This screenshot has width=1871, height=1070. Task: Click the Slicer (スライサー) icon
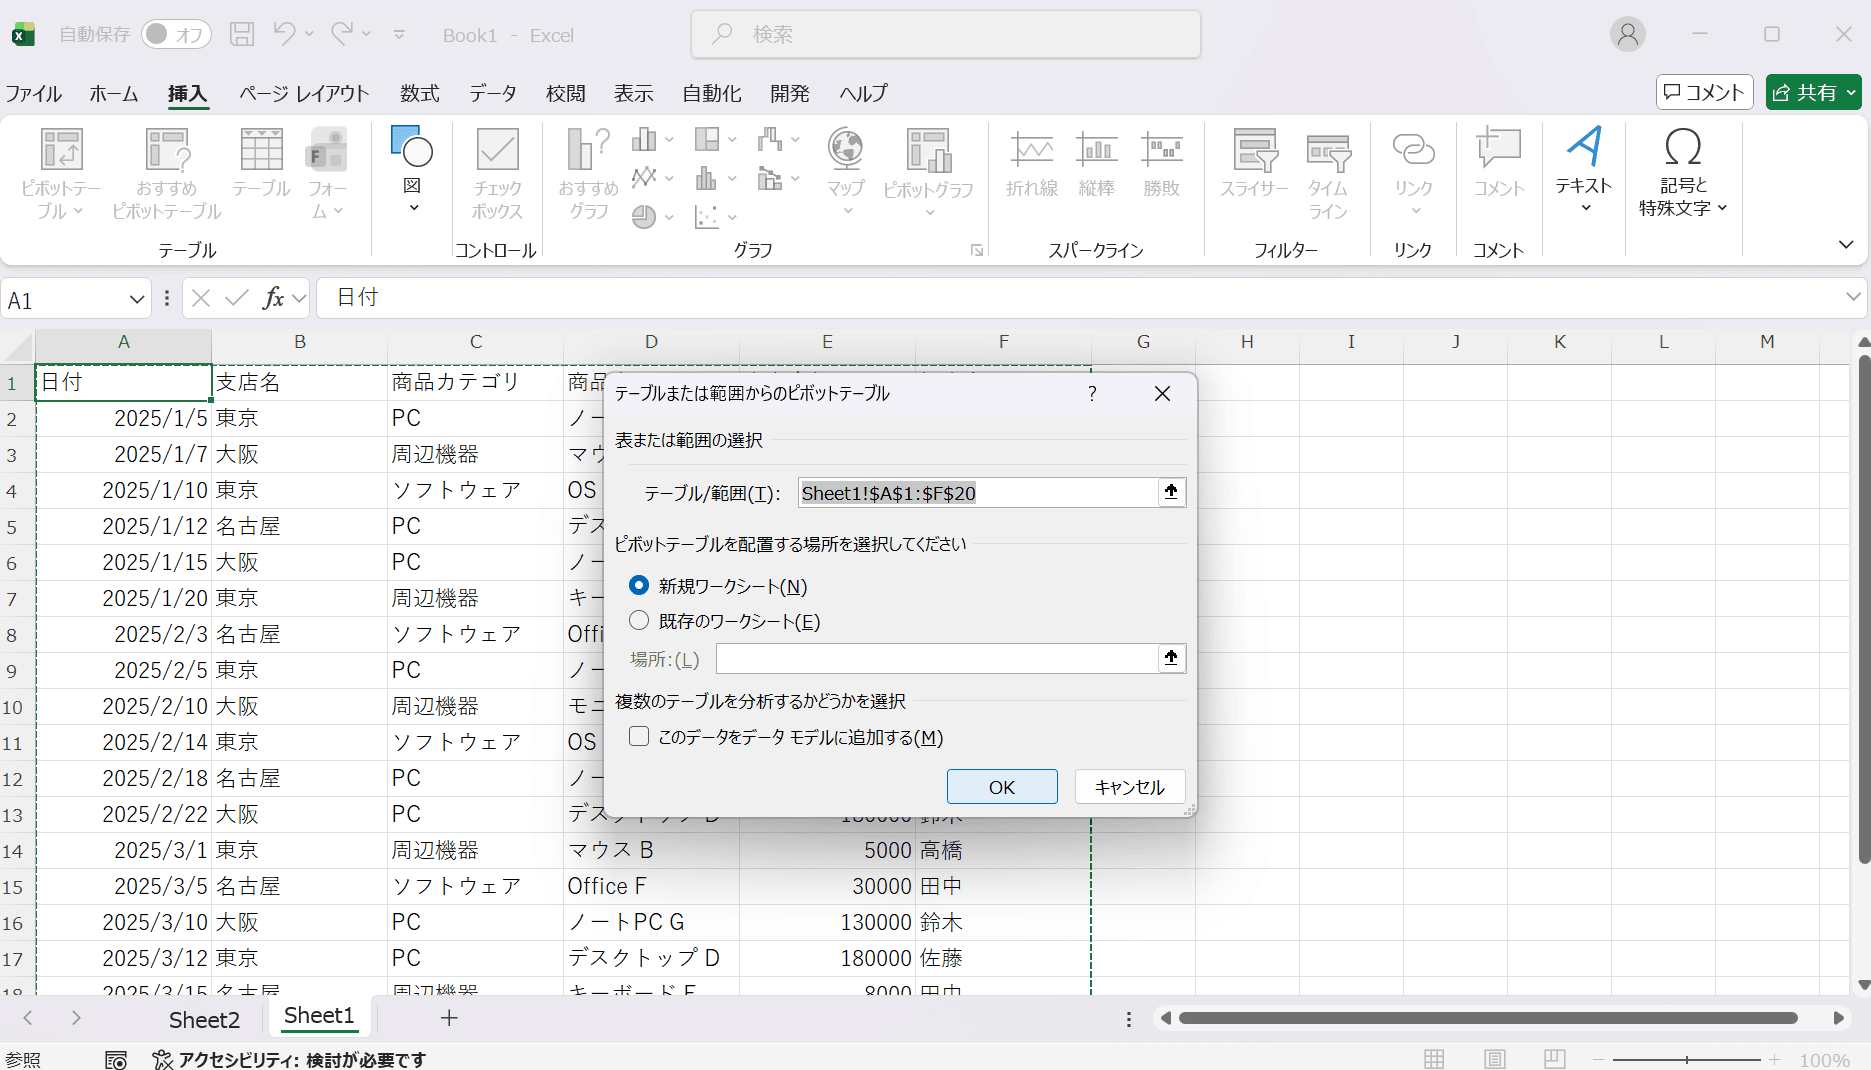click(1254, 150)
